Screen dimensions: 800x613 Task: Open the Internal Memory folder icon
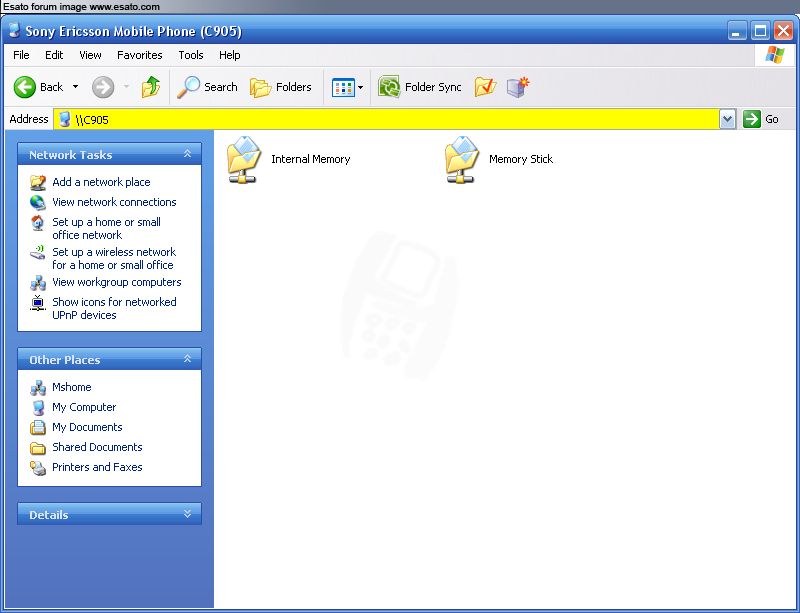tap(242, 160)
